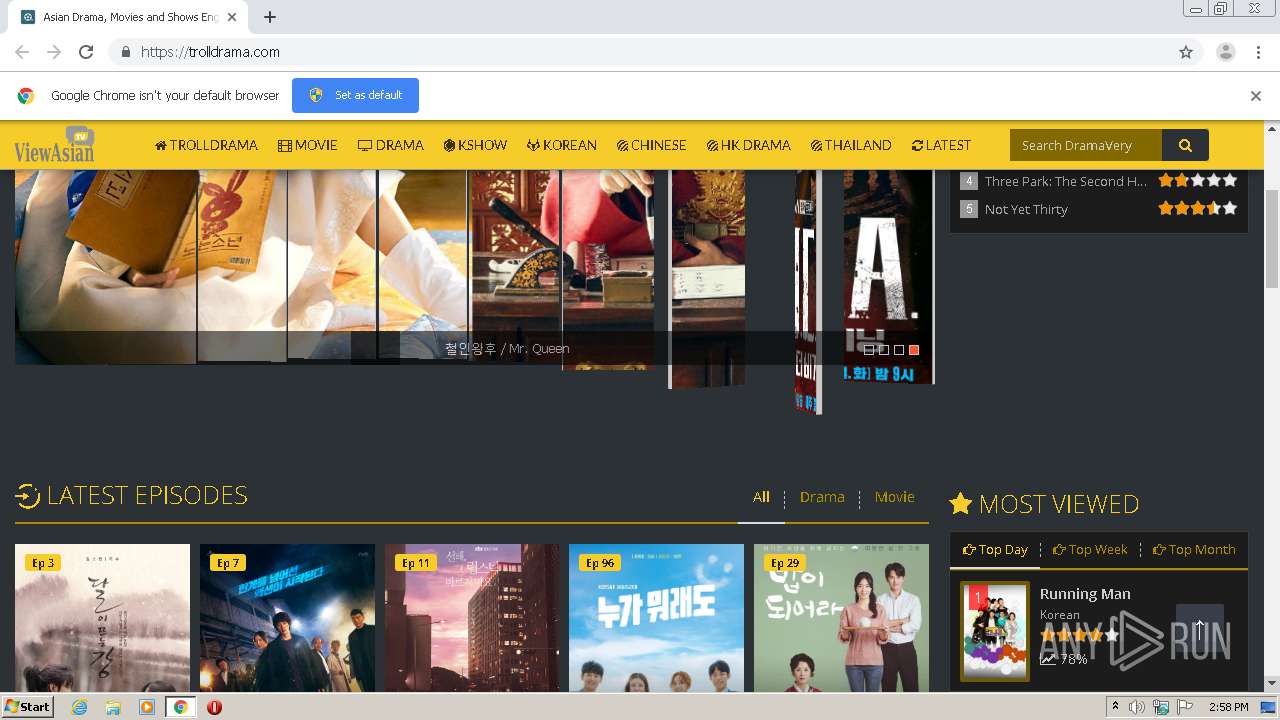
Task: Open the THAILAND menu item
Action: tap(851, 145)
